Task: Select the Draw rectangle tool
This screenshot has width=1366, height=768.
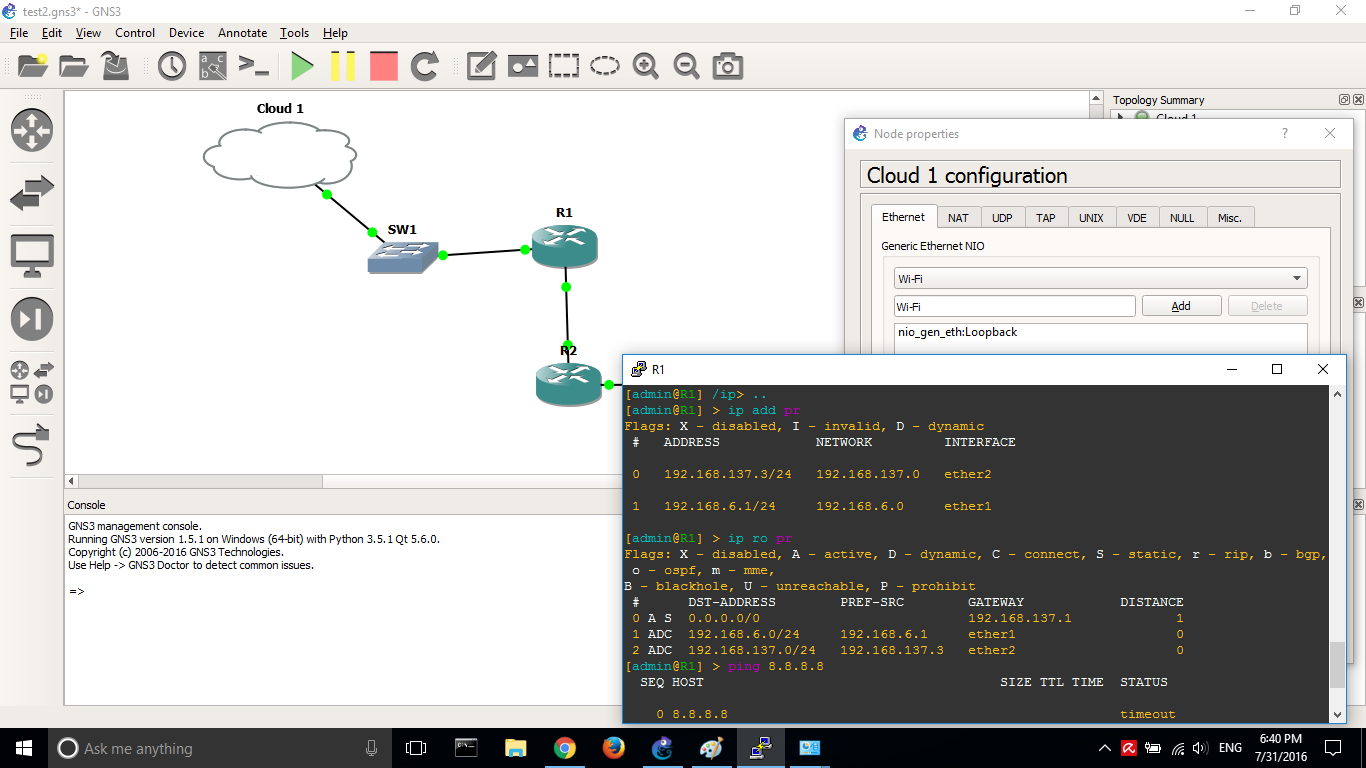Action: [x=564, y=66]
